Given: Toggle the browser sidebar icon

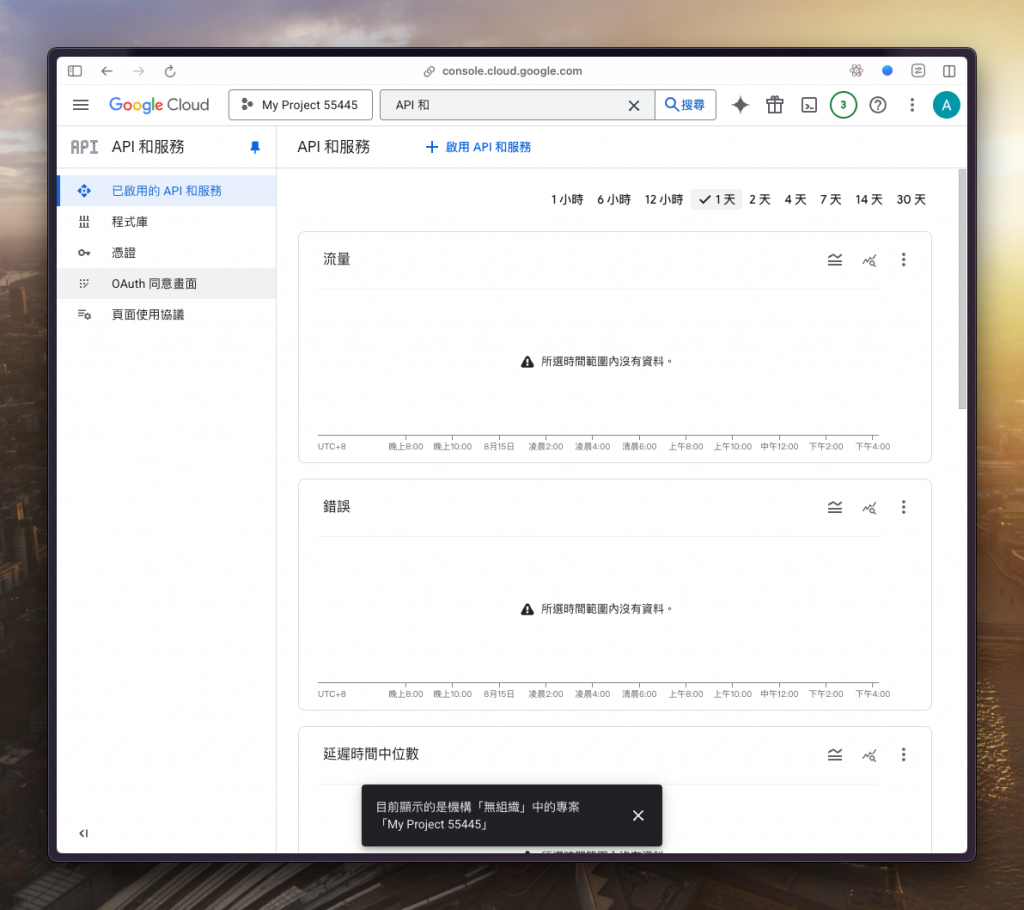Looking at the screenshot, I should coord(75,71).
